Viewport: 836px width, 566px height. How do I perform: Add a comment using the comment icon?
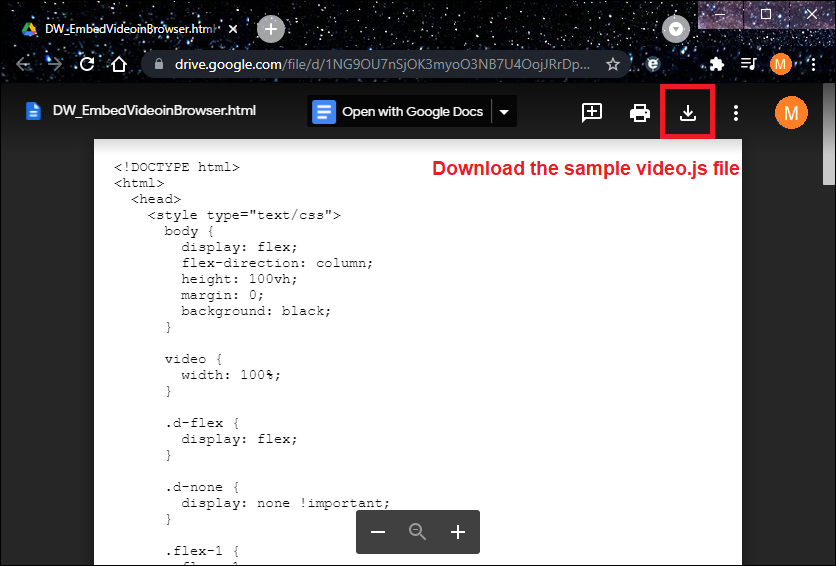point(592,112)
